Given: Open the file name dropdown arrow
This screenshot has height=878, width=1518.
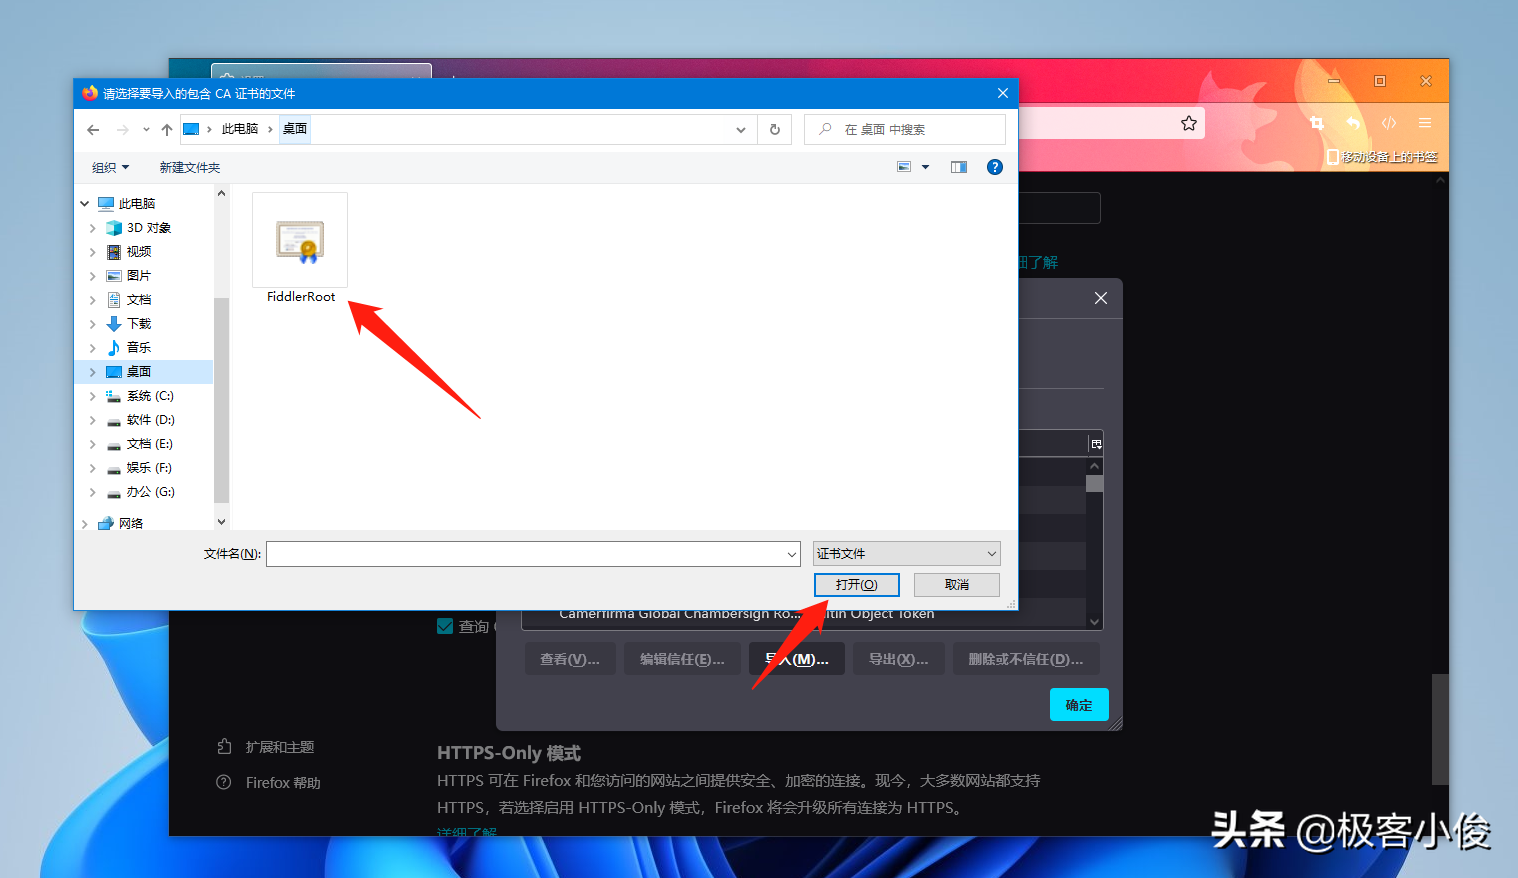Looking at the screenshot, I should (792, 554).
